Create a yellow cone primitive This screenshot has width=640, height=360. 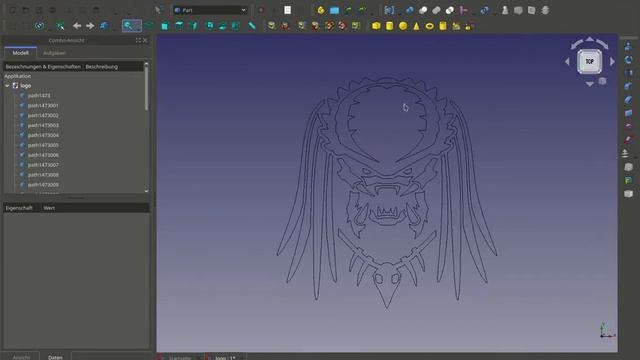point(416,26)
